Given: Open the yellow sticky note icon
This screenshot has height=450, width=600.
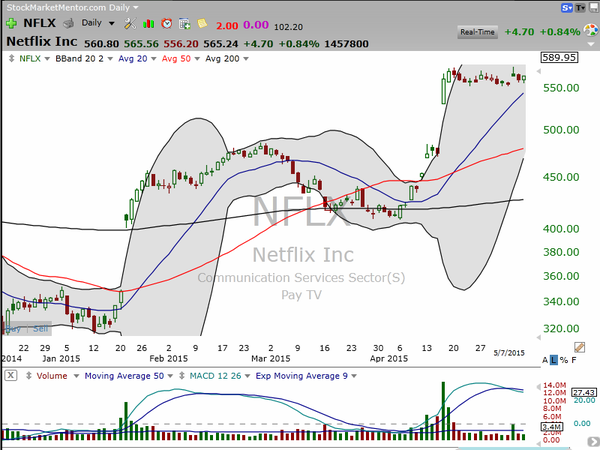Looking at the screenshot, I should pyautogui.click(x=202, y=24).
